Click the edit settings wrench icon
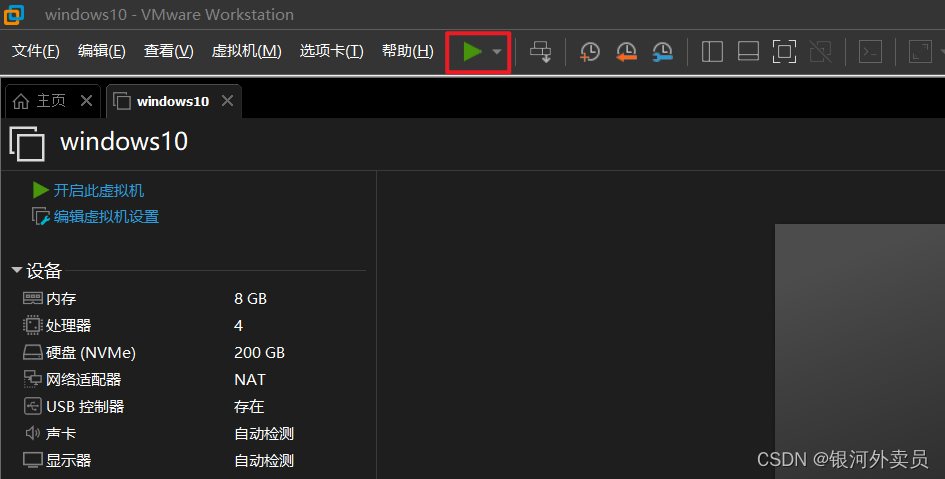Image resolution: width=945 pixels, height=479 pixels. coord(40,216)
